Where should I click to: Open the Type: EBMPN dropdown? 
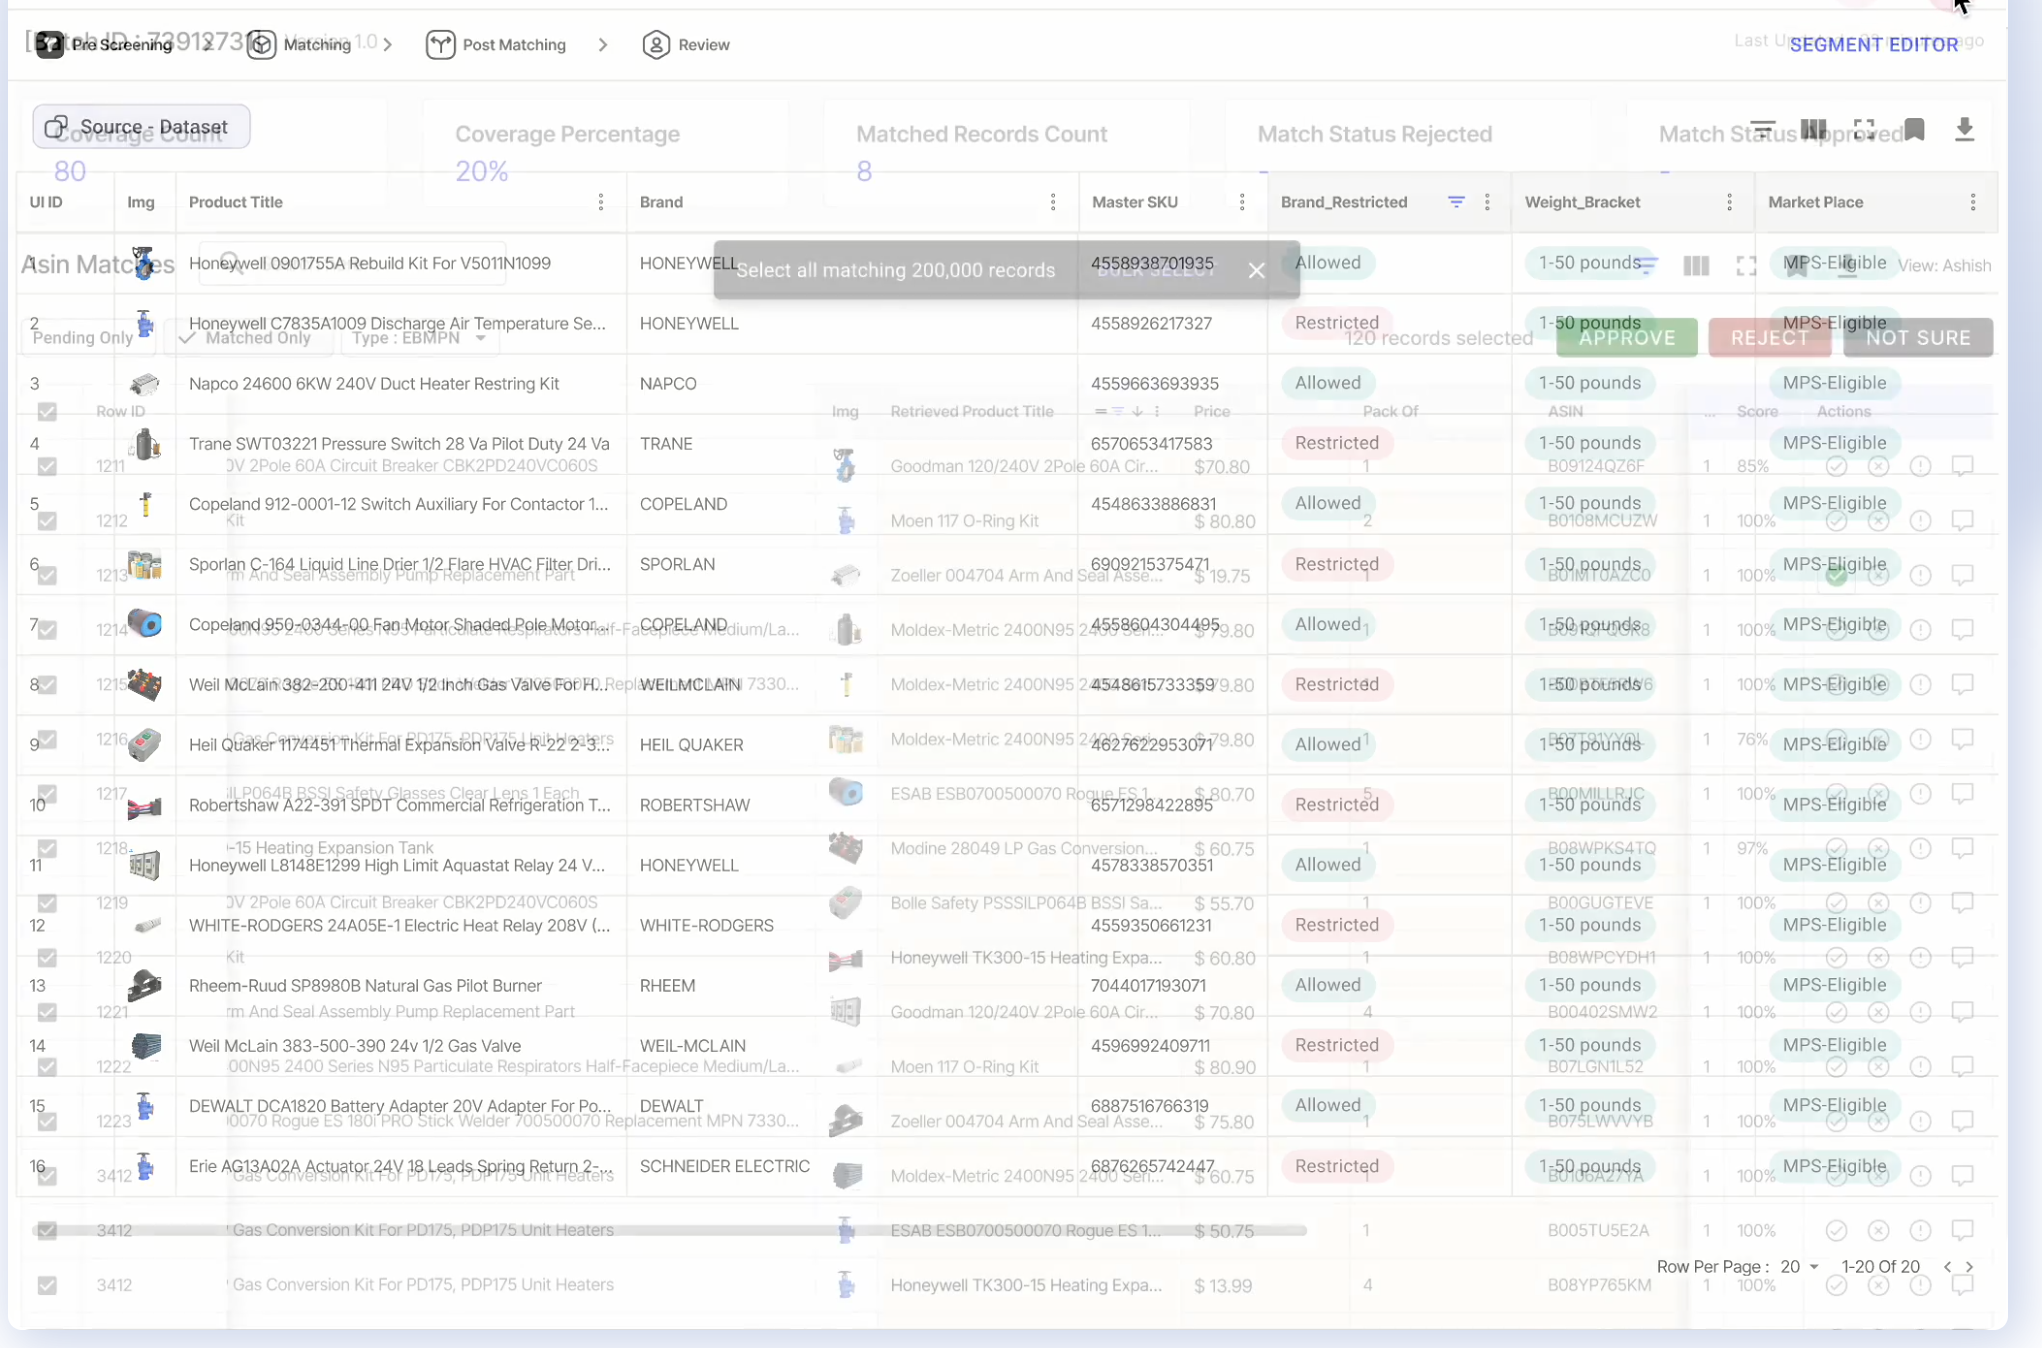tap(418, 338)
